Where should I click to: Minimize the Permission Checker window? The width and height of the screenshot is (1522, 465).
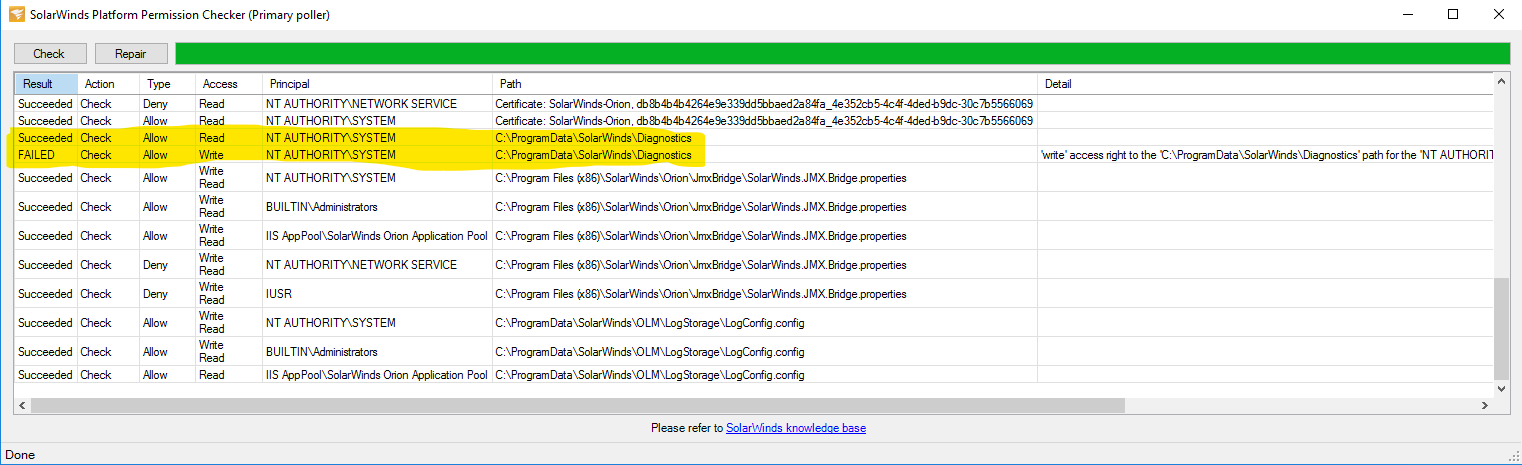point(1408,14)
